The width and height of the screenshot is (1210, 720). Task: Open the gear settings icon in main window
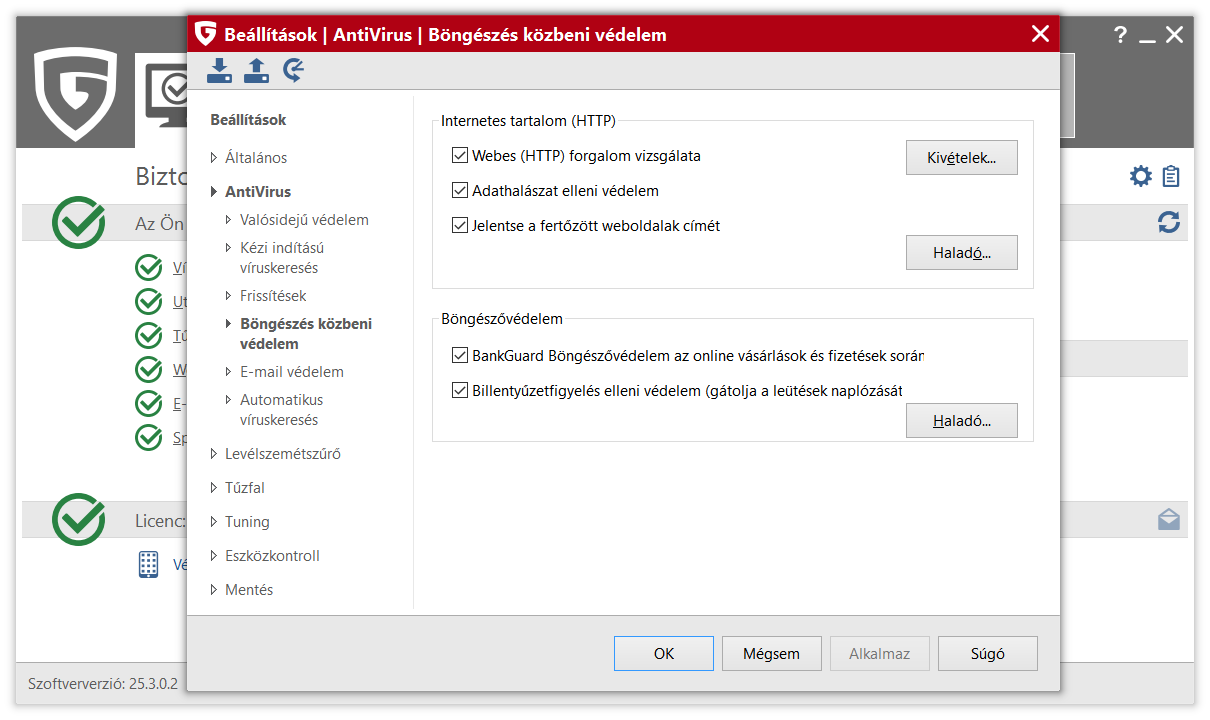coord(1141,177)
